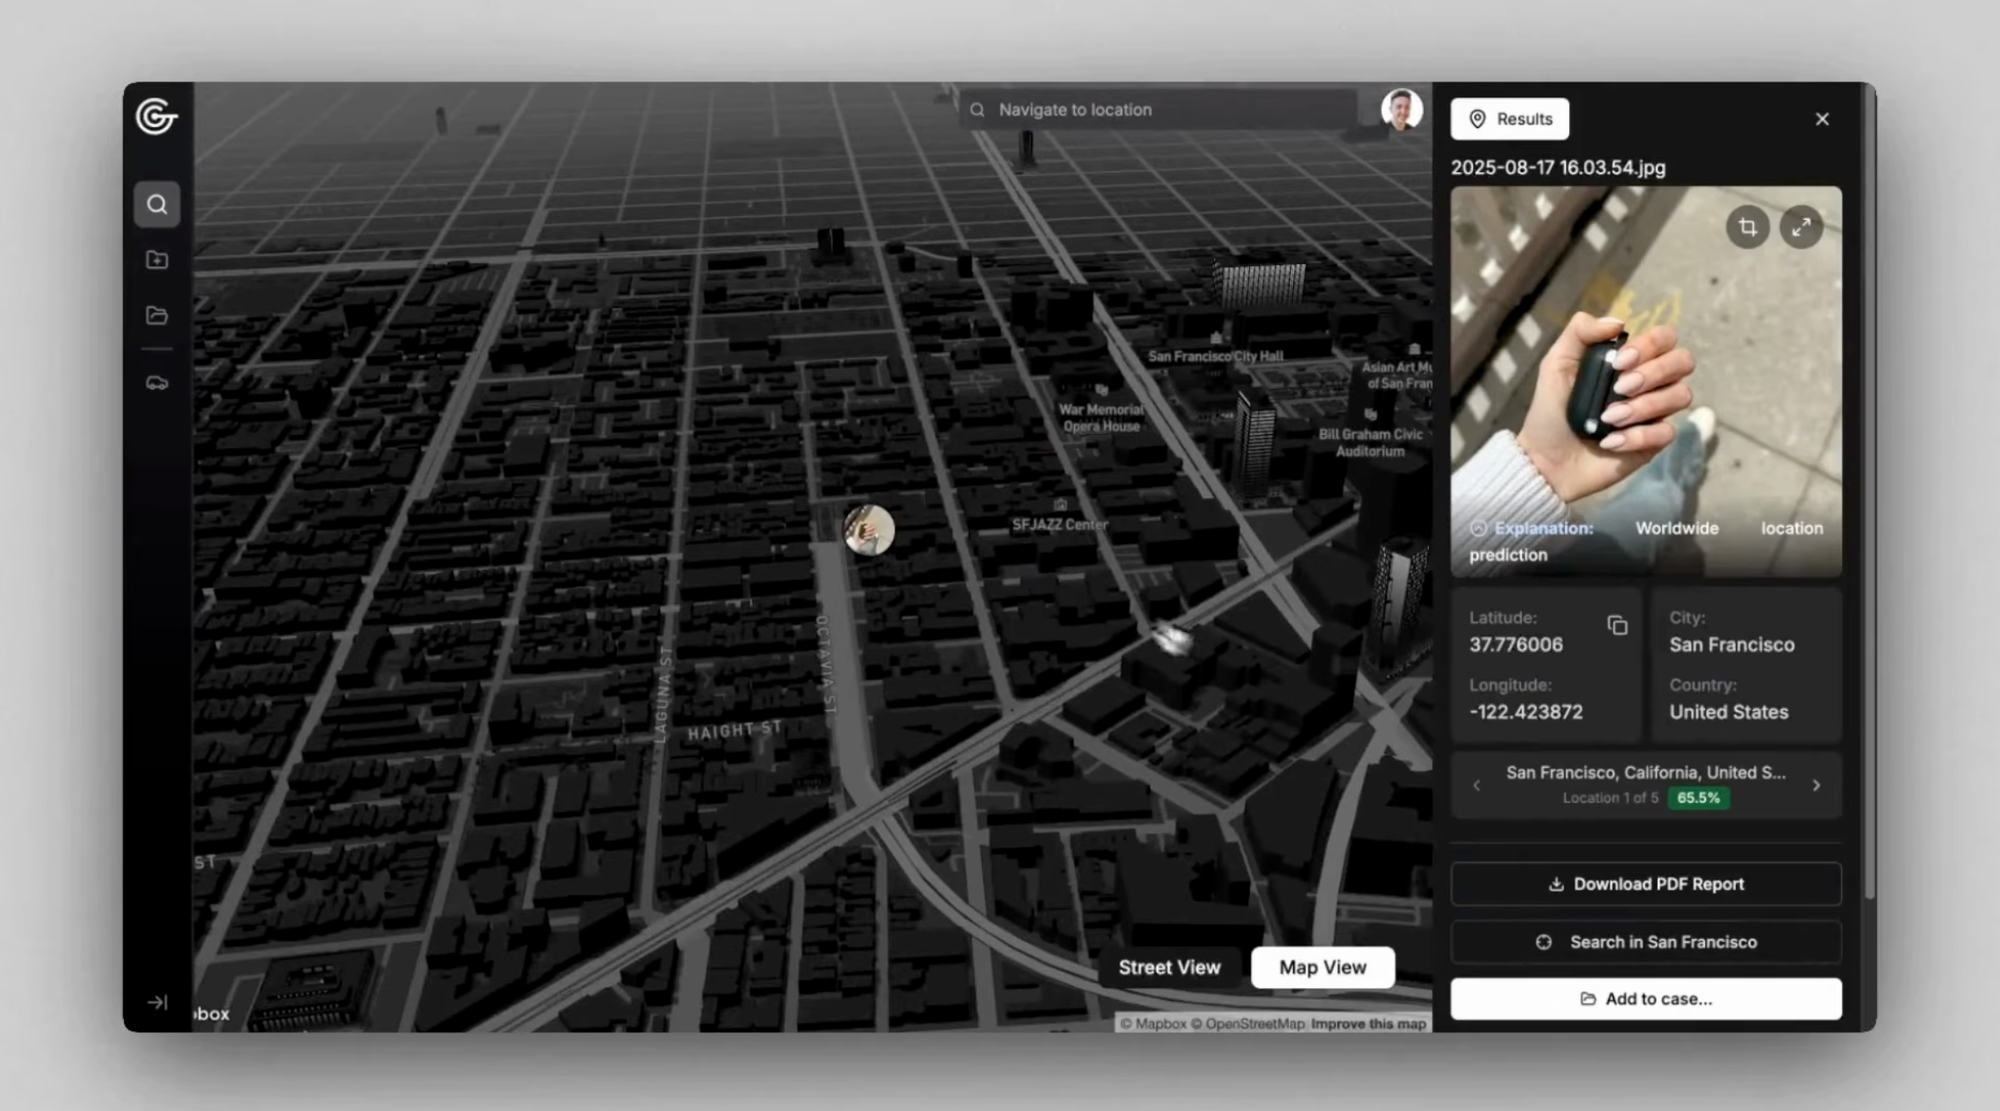Open the new case folder icon
2000x1111 pixels.
click(157, 259)
